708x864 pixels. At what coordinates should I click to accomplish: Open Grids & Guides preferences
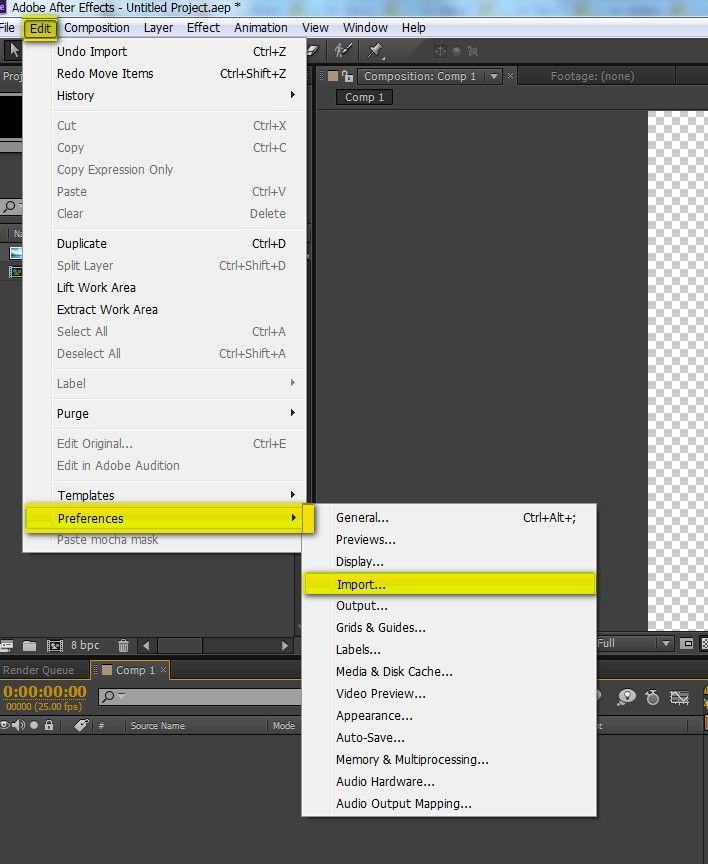click(x=449, y=628)
